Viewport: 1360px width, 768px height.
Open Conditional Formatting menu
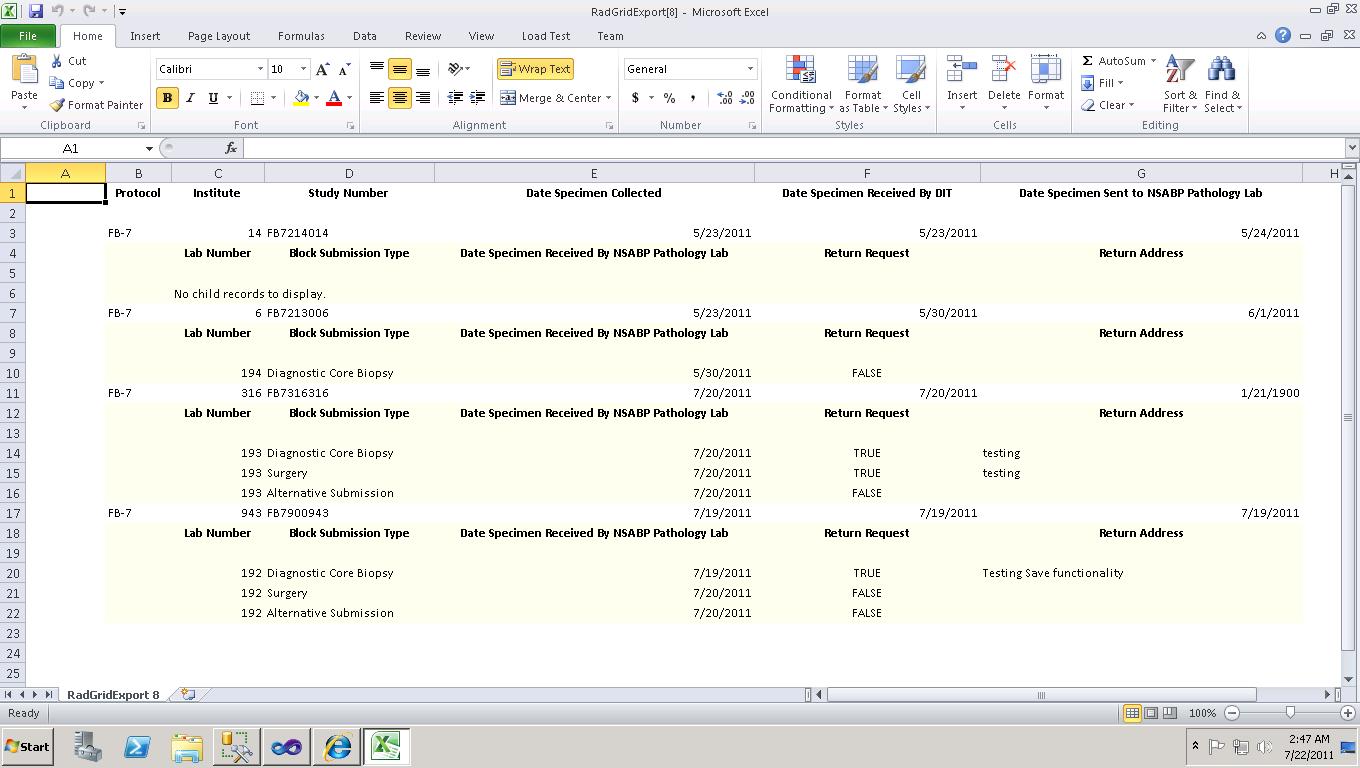801,85
